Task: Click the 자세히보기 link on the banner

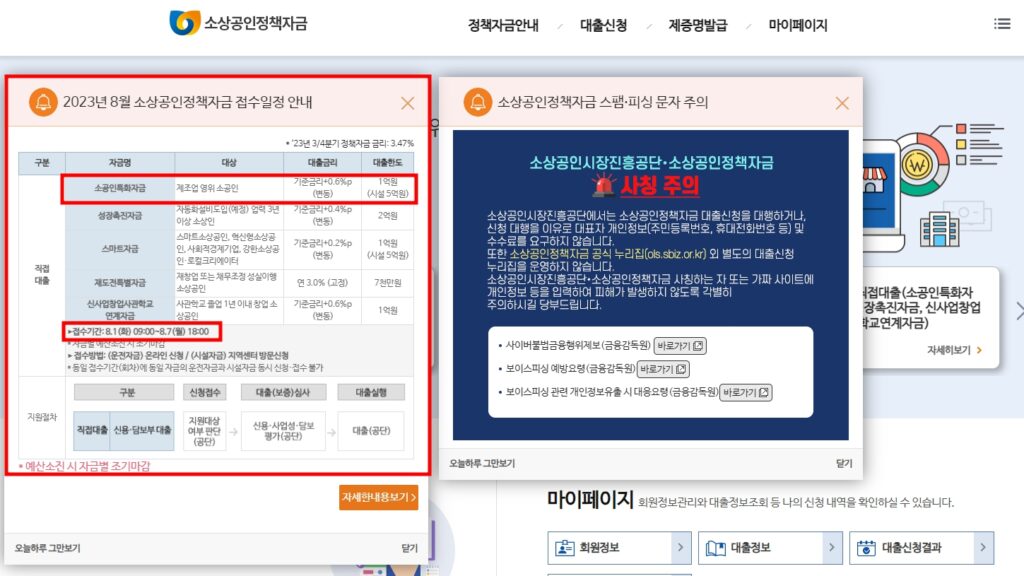Action: (954, 350)
